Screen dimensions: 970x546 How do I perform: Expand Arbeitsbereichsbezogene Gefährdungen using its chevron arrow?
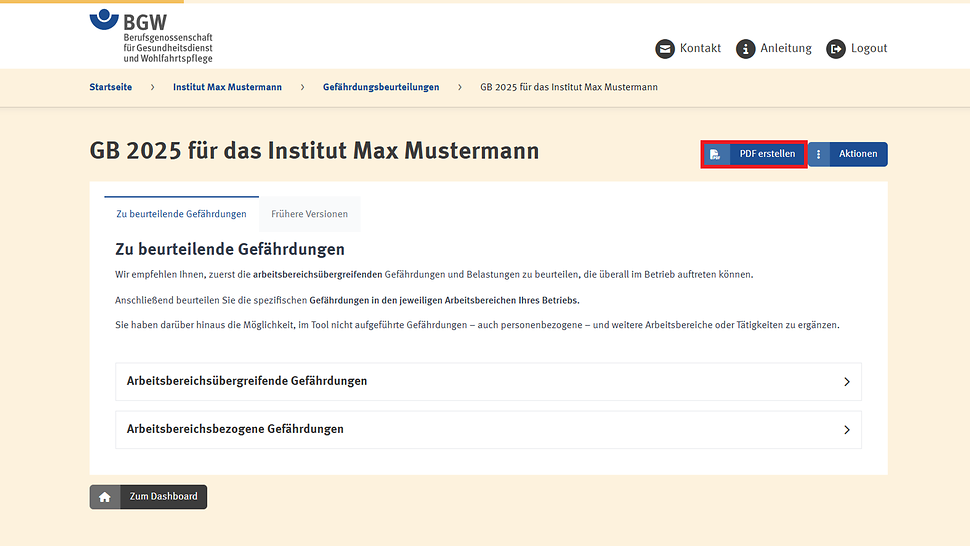click(846, 430)
